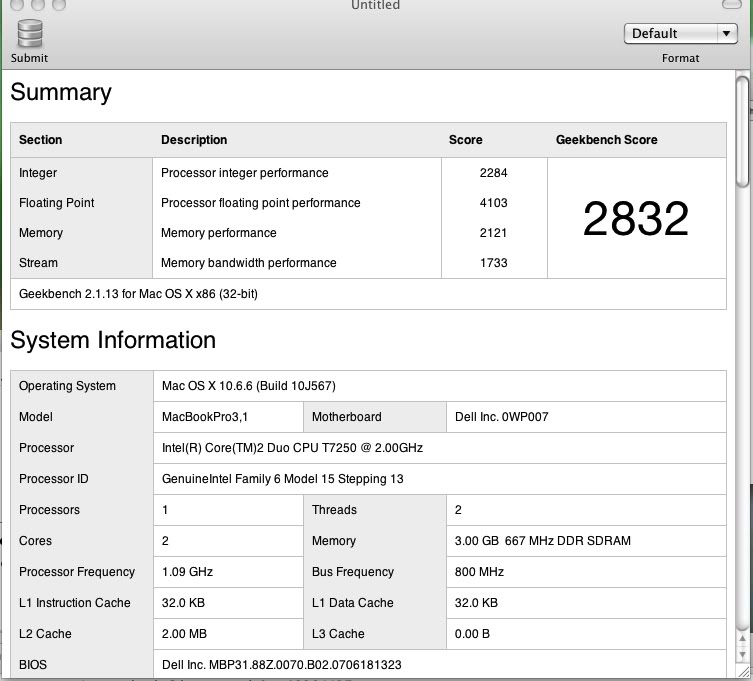
Task: Click the scrollbar up arrow
Action: click(743, 639)
